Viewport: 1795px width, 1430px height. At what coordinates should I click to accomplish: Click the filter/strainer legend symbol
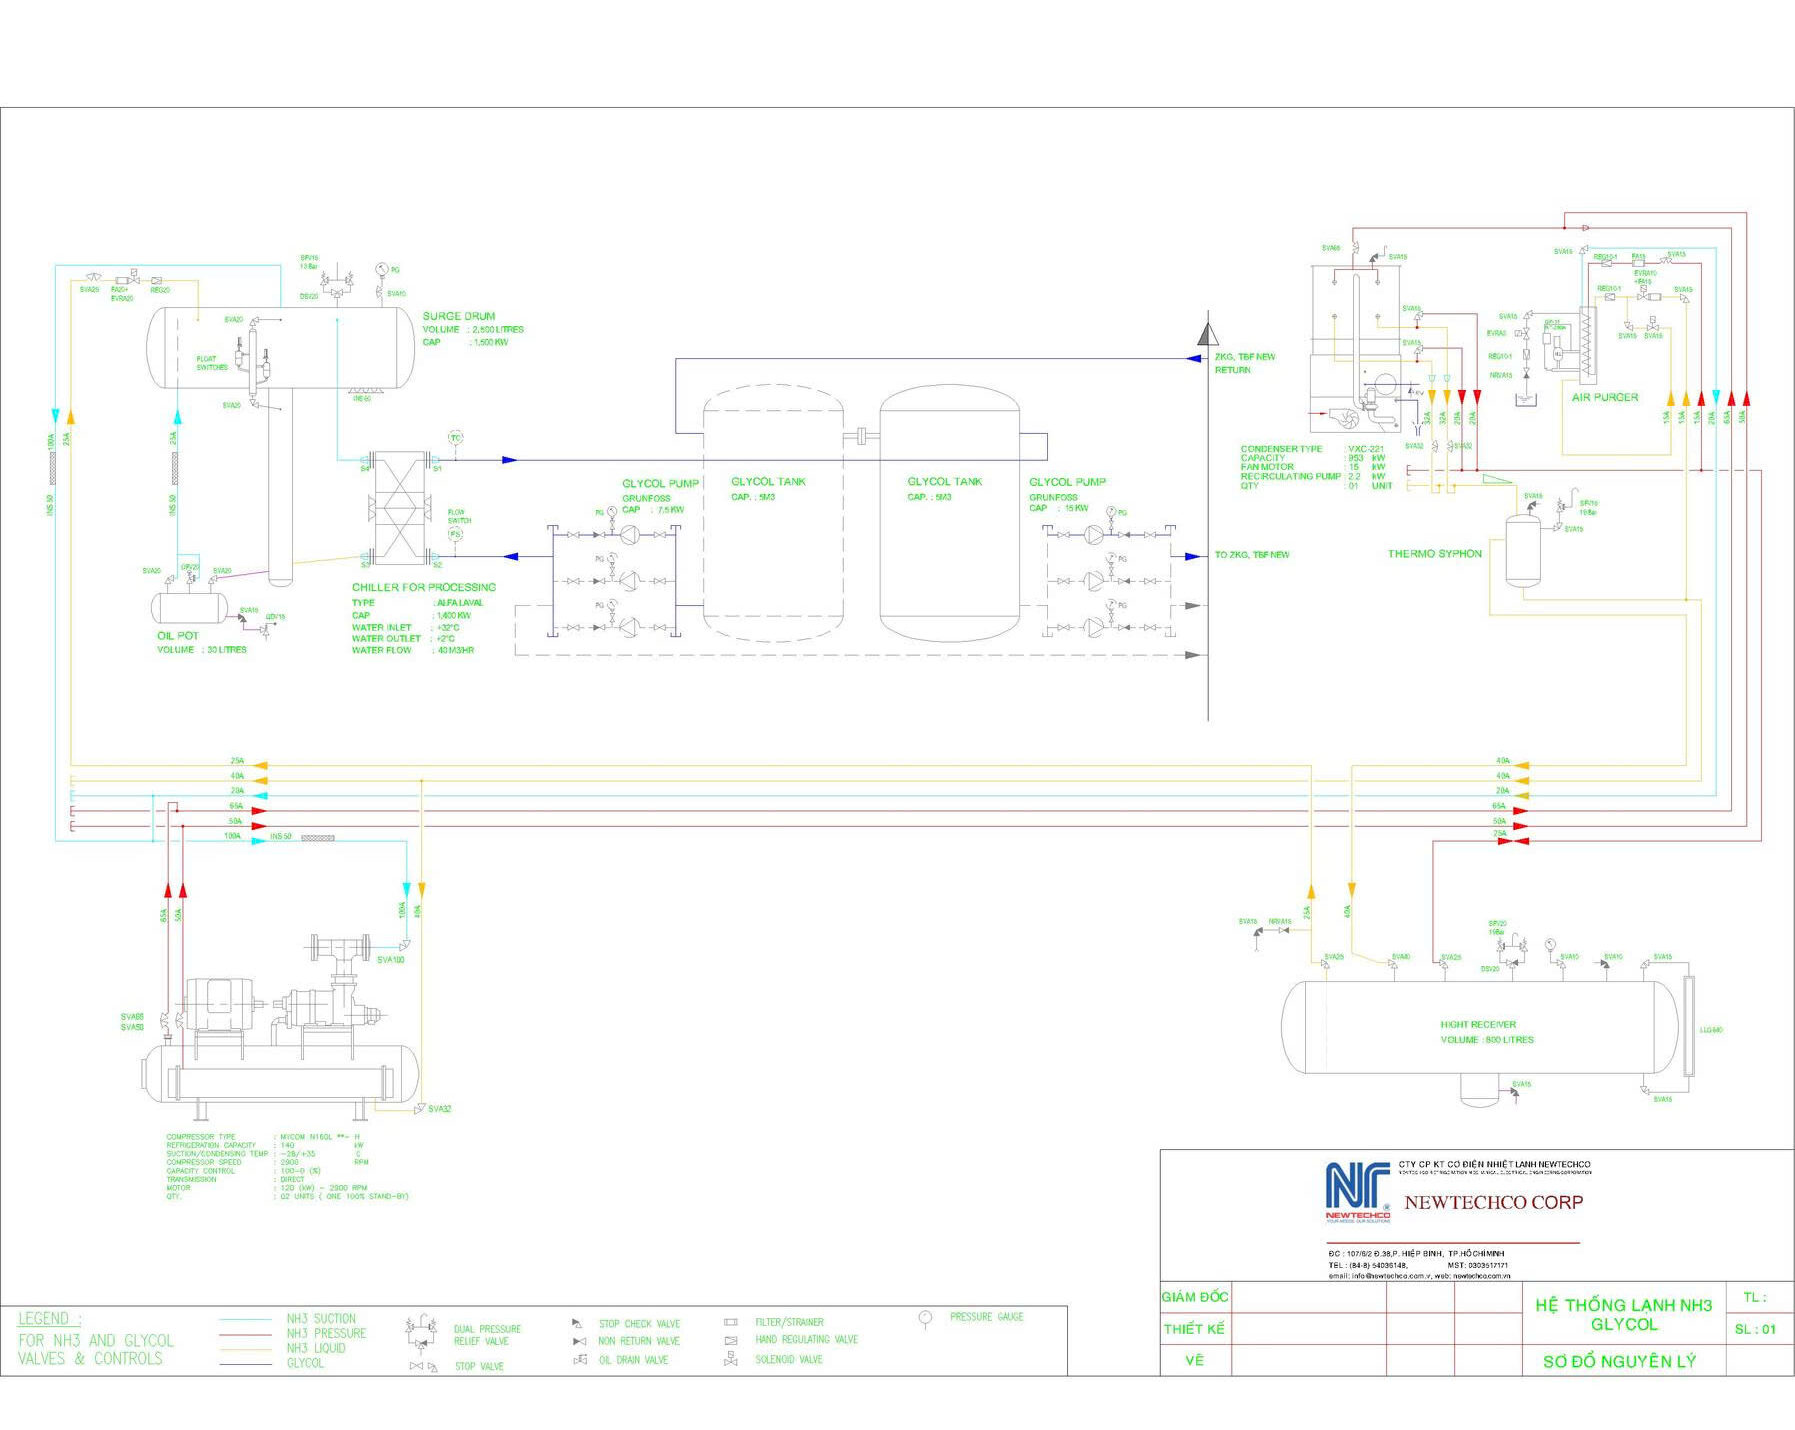731,1322
